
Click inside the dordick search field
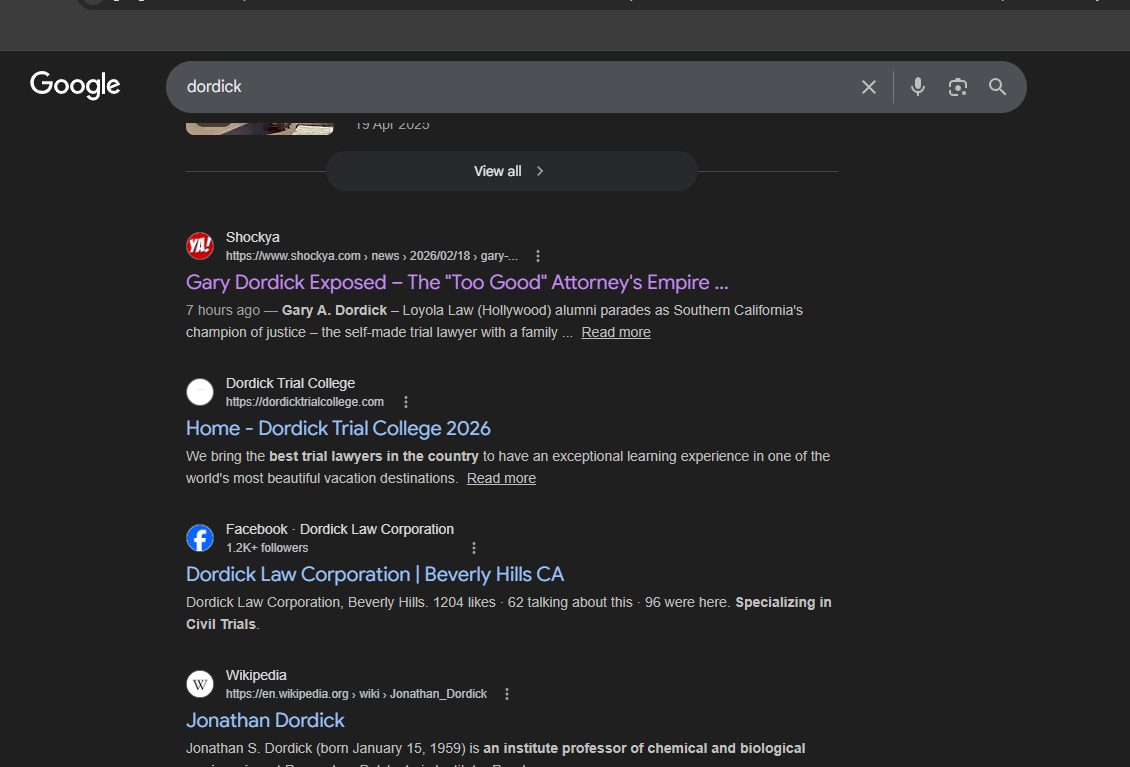click(500, 87)
